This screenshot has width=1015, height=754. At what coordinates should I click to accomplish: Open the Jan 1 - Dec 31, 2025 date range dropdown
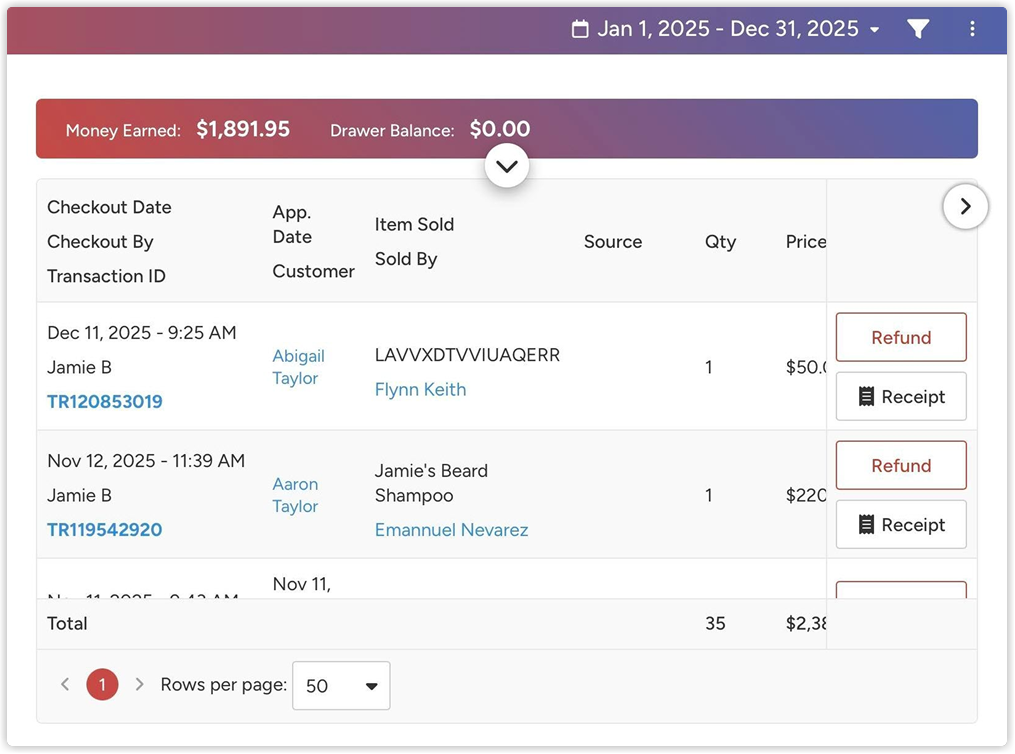click(726, 29)
